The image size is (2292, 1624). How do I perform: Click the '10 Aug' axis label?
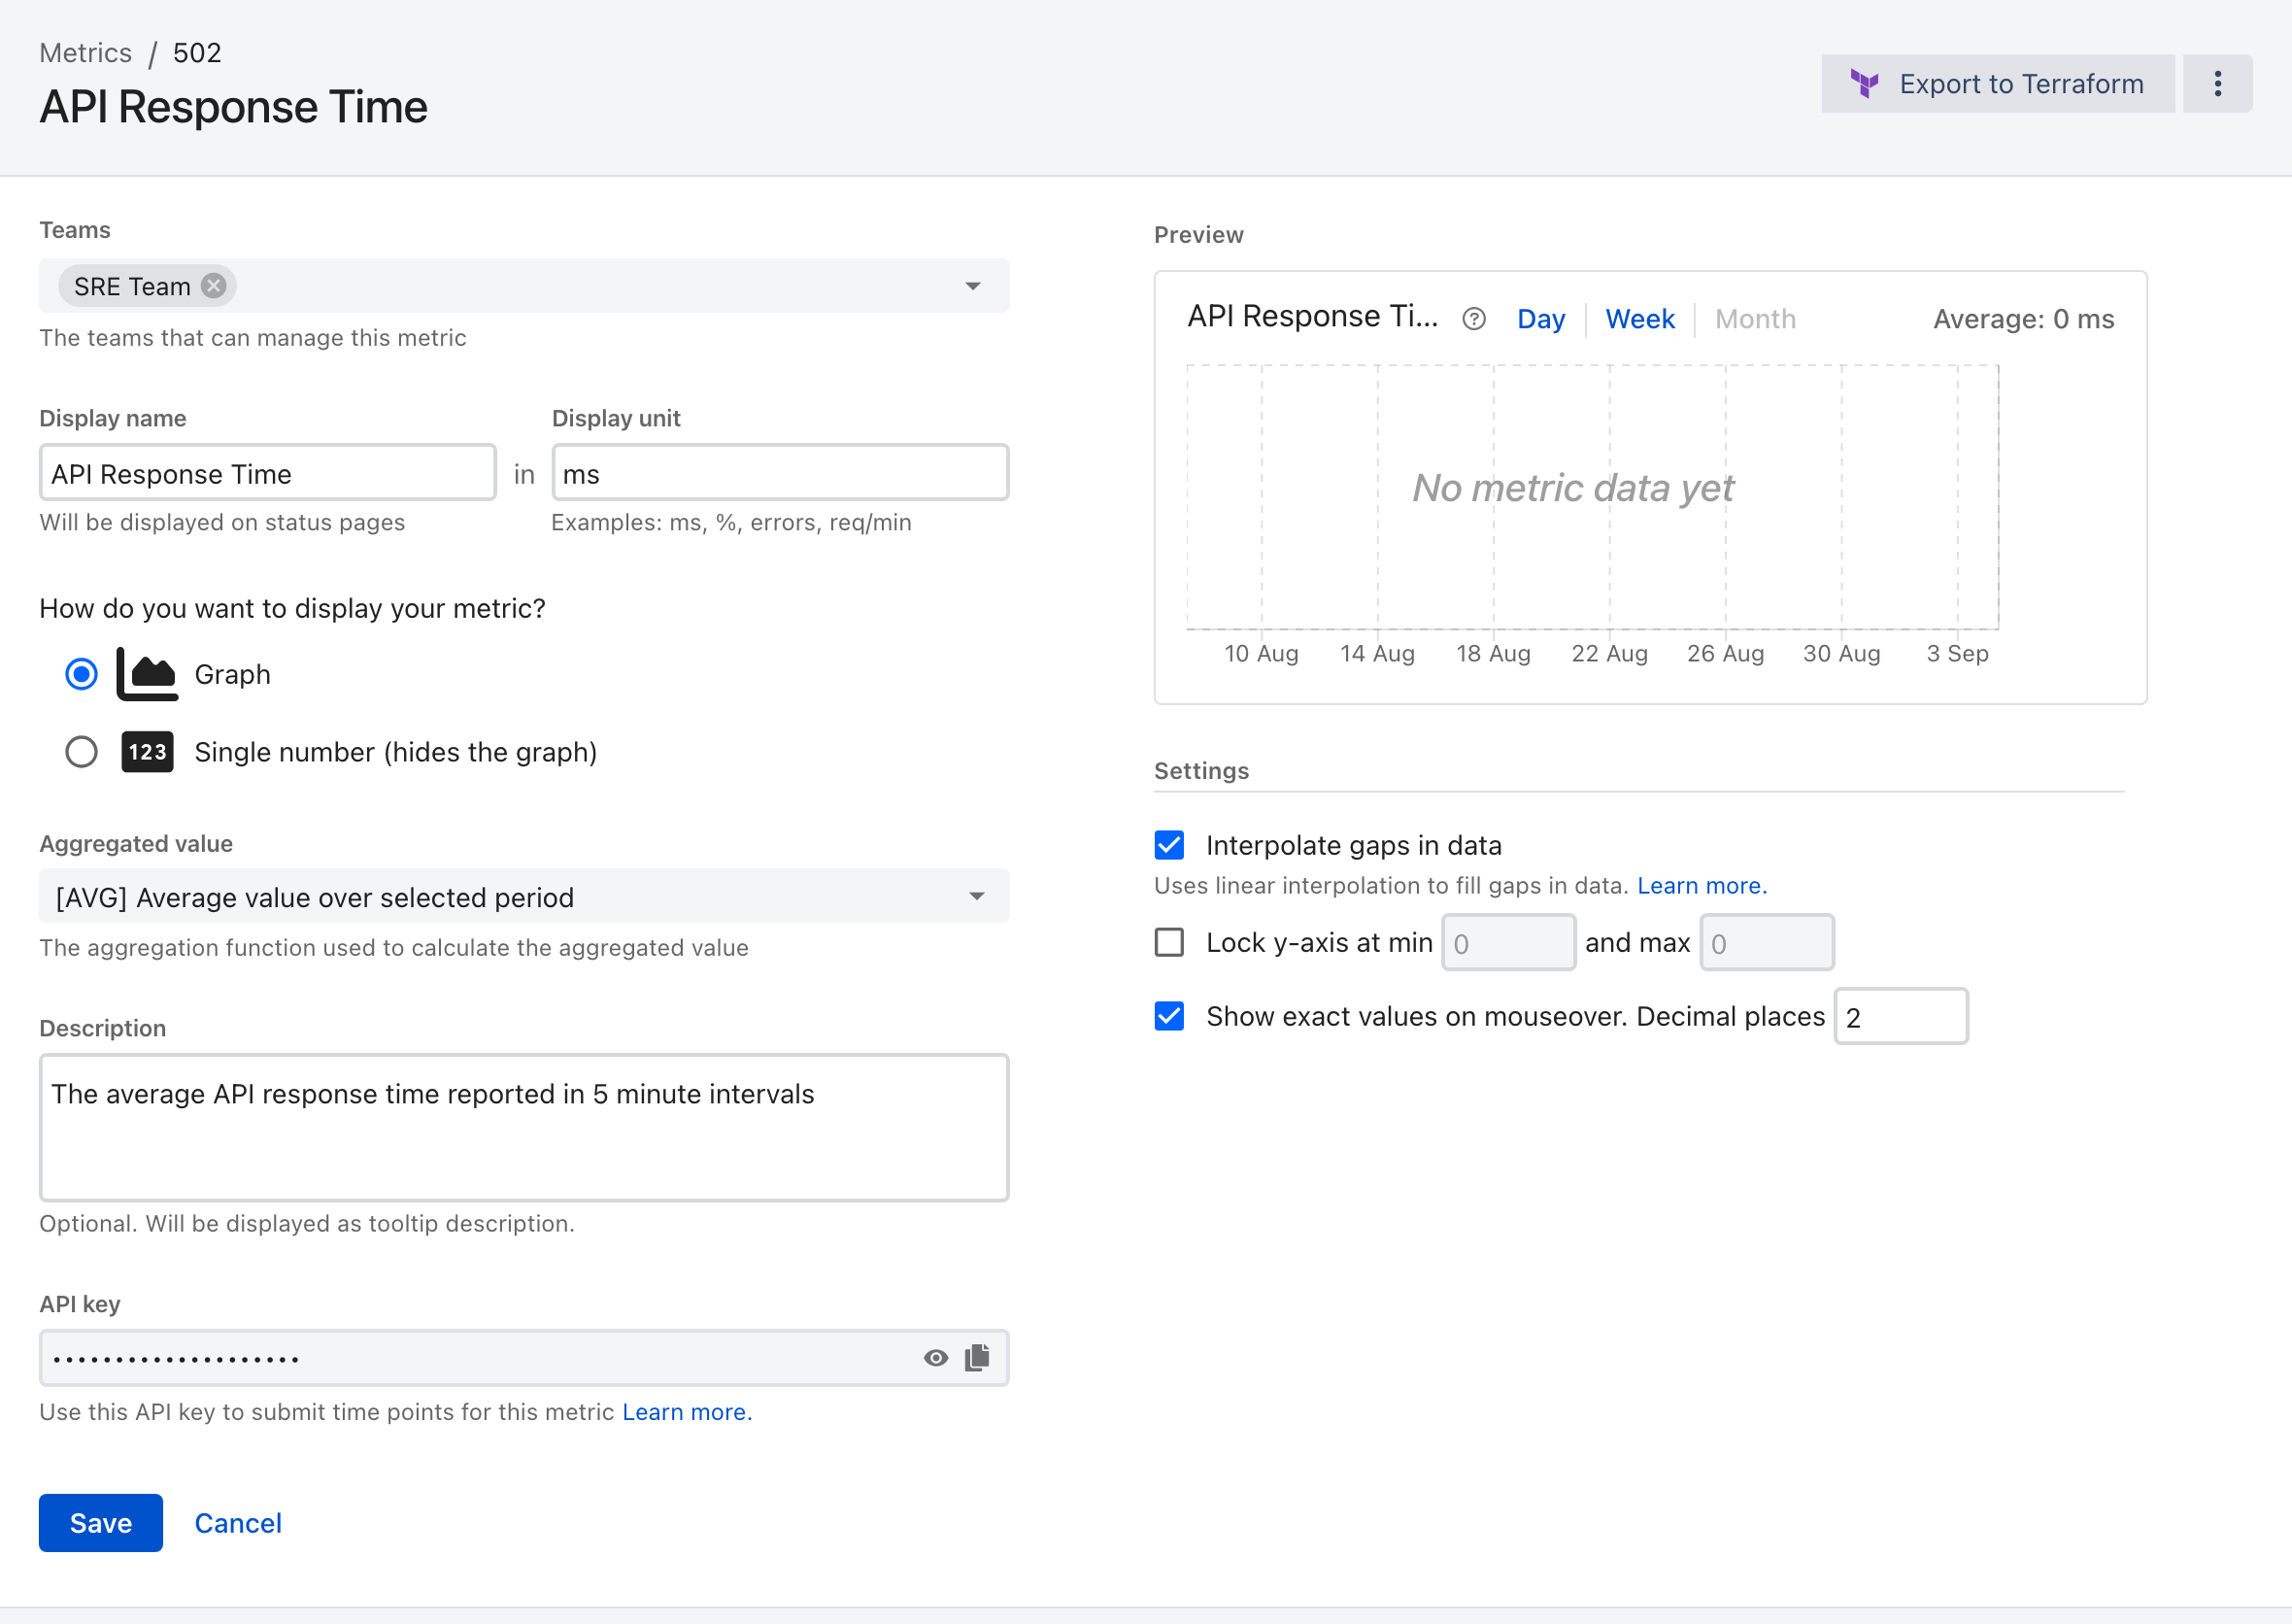pos(1261,654)
